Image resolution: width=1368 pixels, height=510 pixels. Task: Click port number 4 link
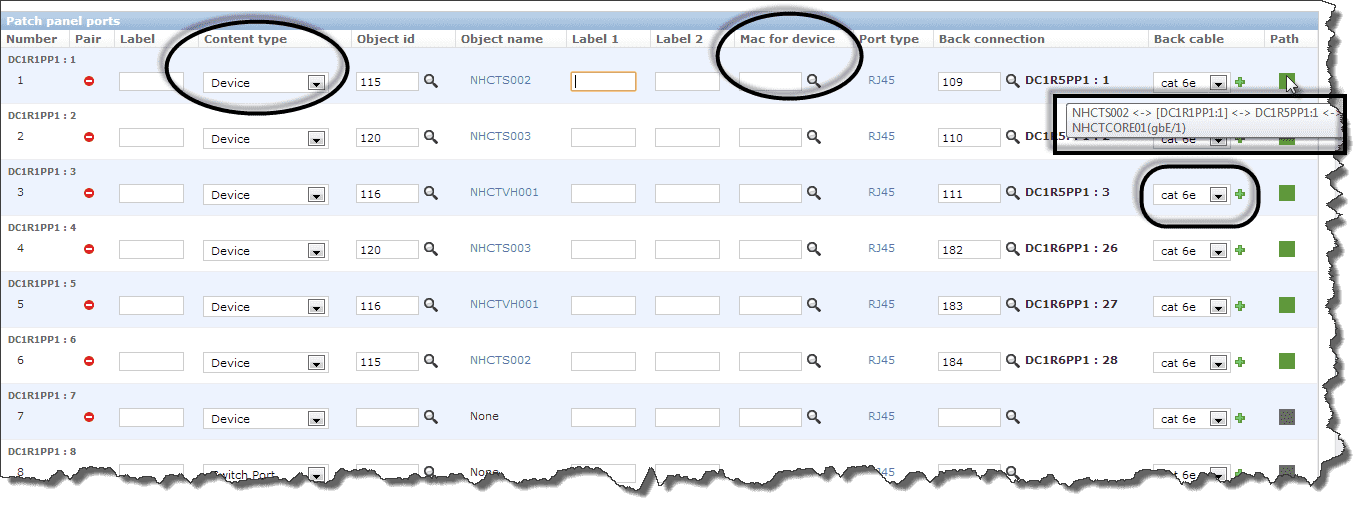[x=20, y=248]
